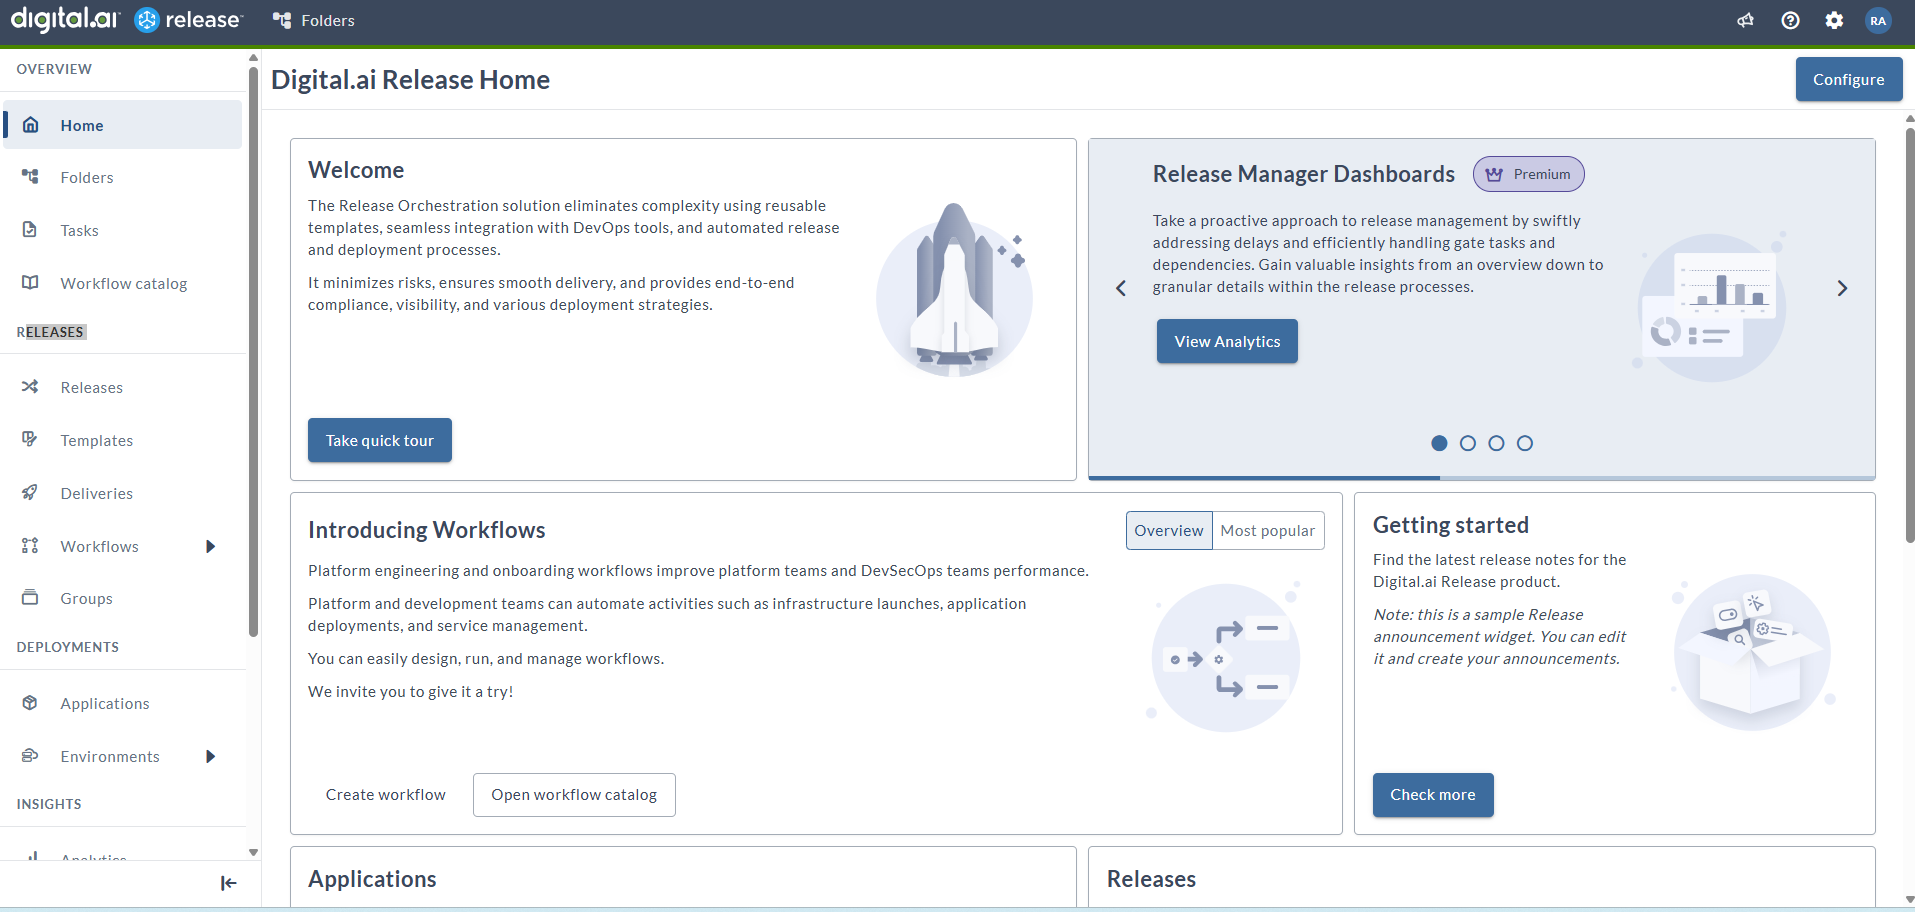Open the RA user avatar menu
1915x912 pixels.
[x=1878, y=20]
